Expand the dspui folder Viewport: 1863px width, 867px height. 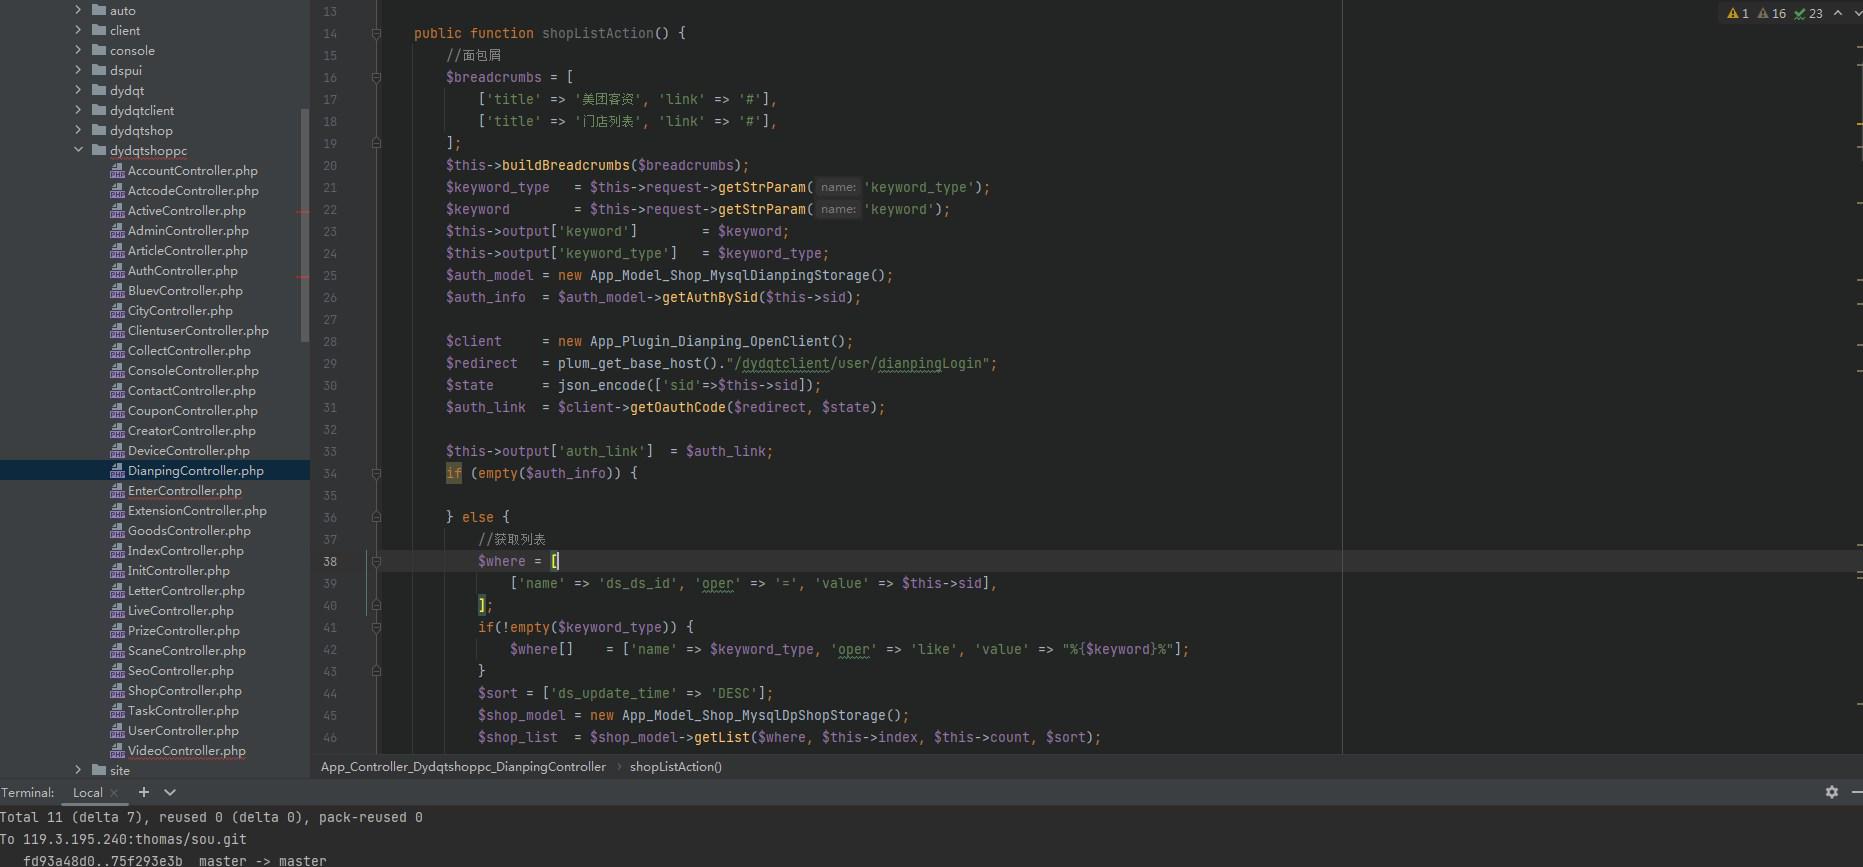(x=78, y=70)
